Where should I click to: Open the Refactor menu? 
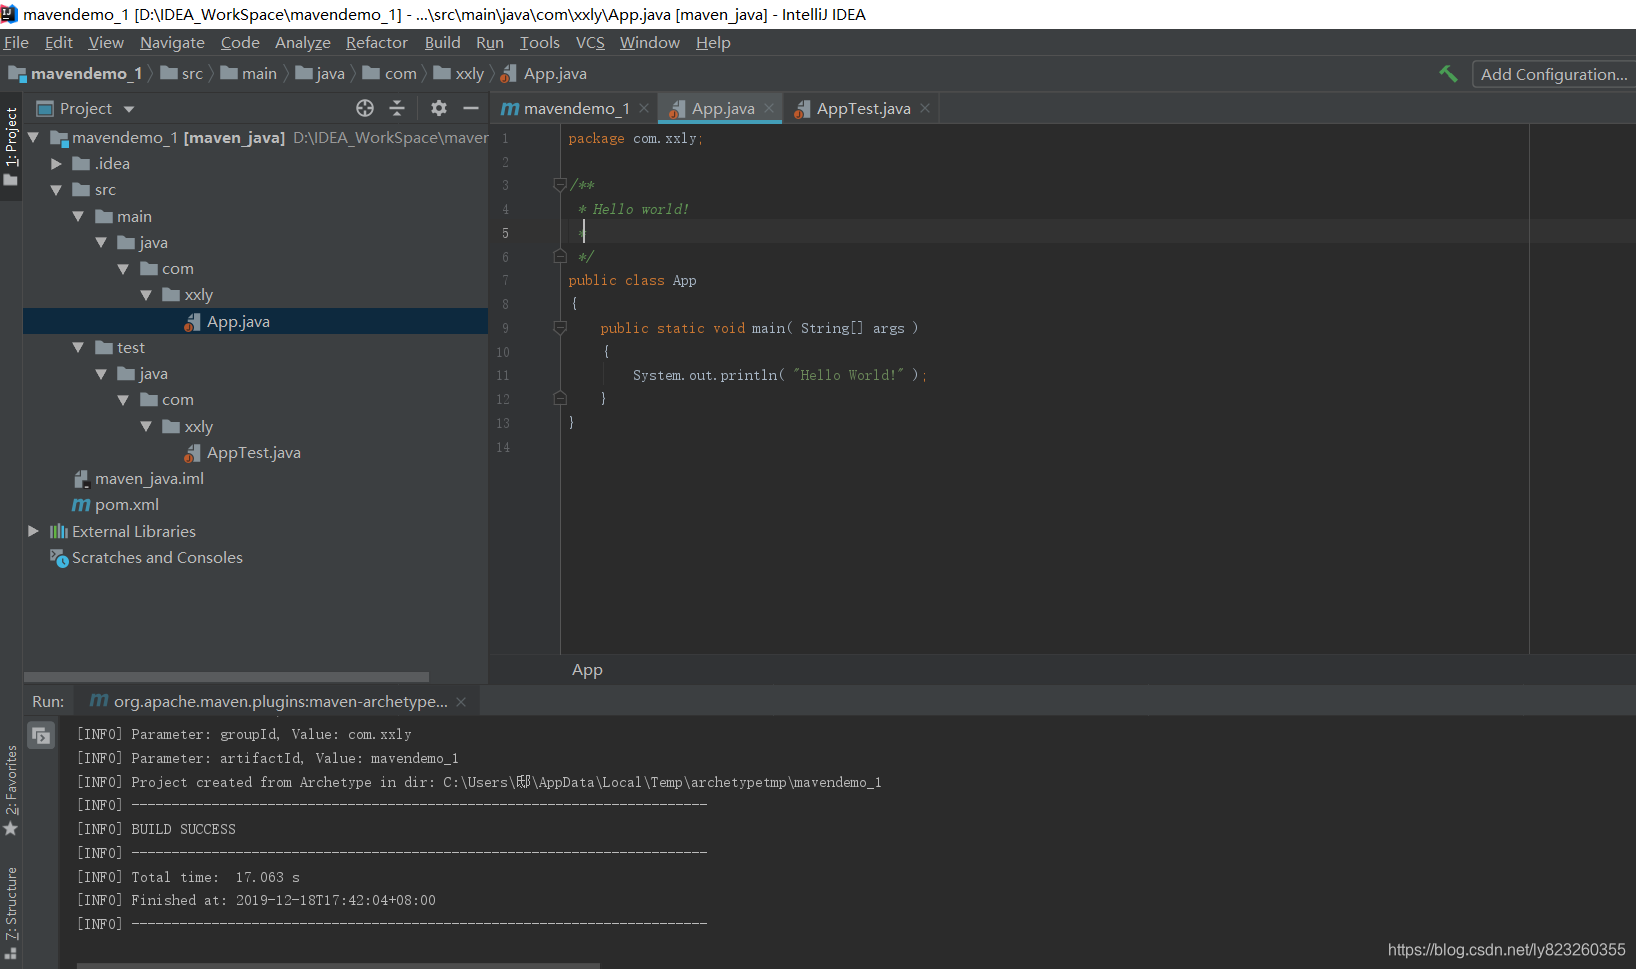(x=376, y=42)
